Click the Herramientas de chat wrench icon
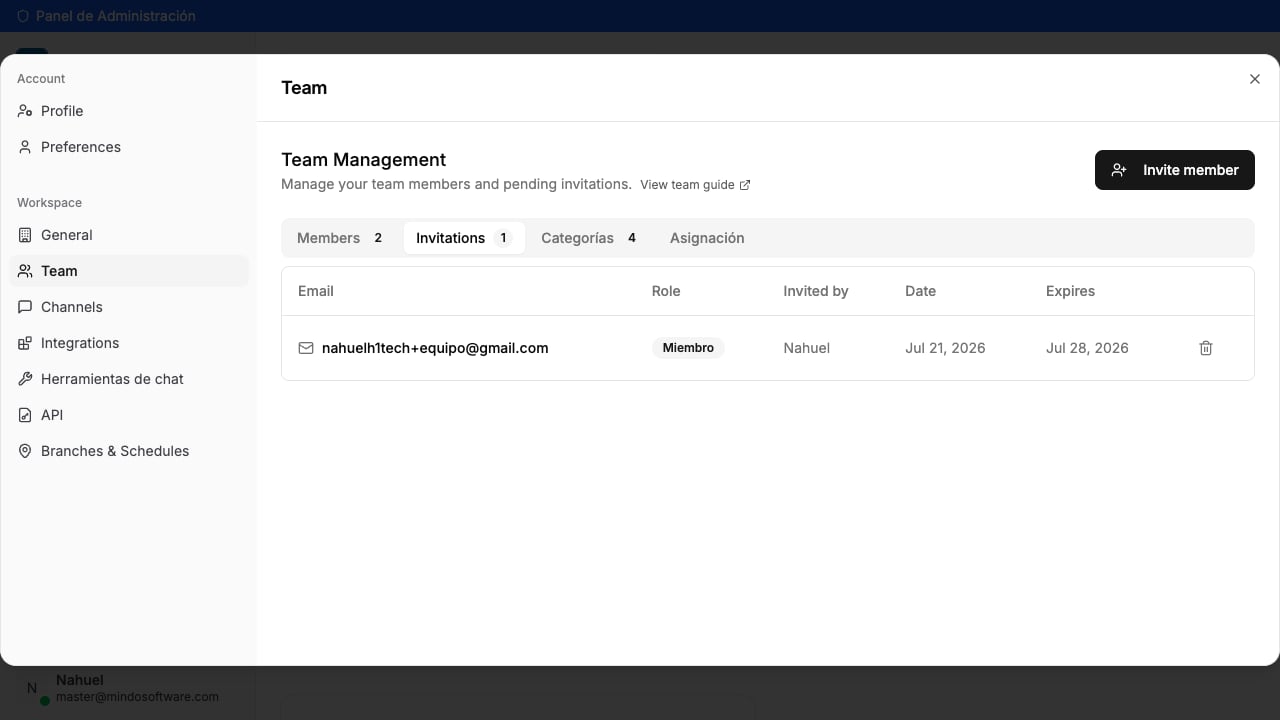 click(25, 379)
